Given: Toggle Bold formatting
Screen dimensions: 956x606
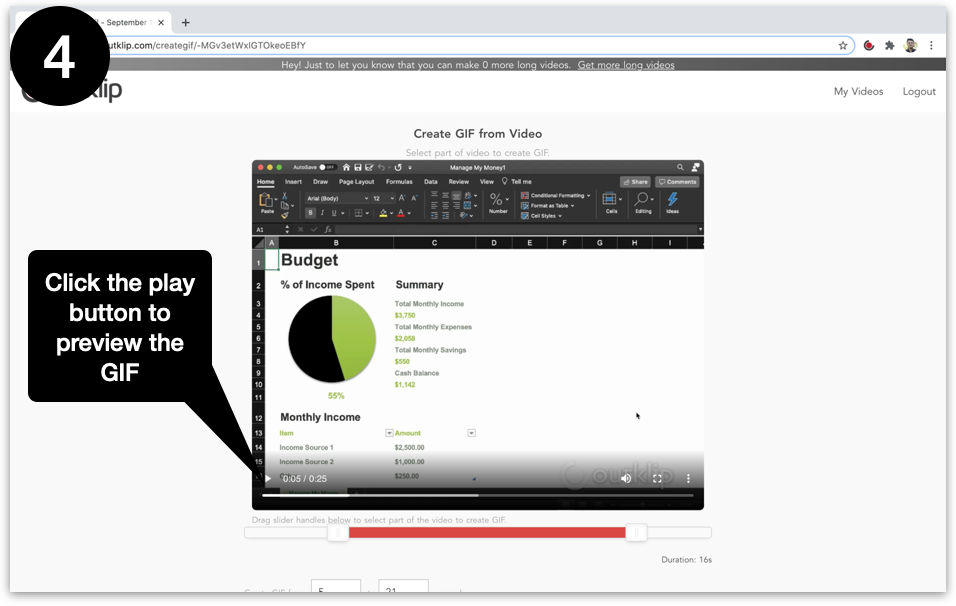Looking at the screenshot, I should [x=310, y=213].
